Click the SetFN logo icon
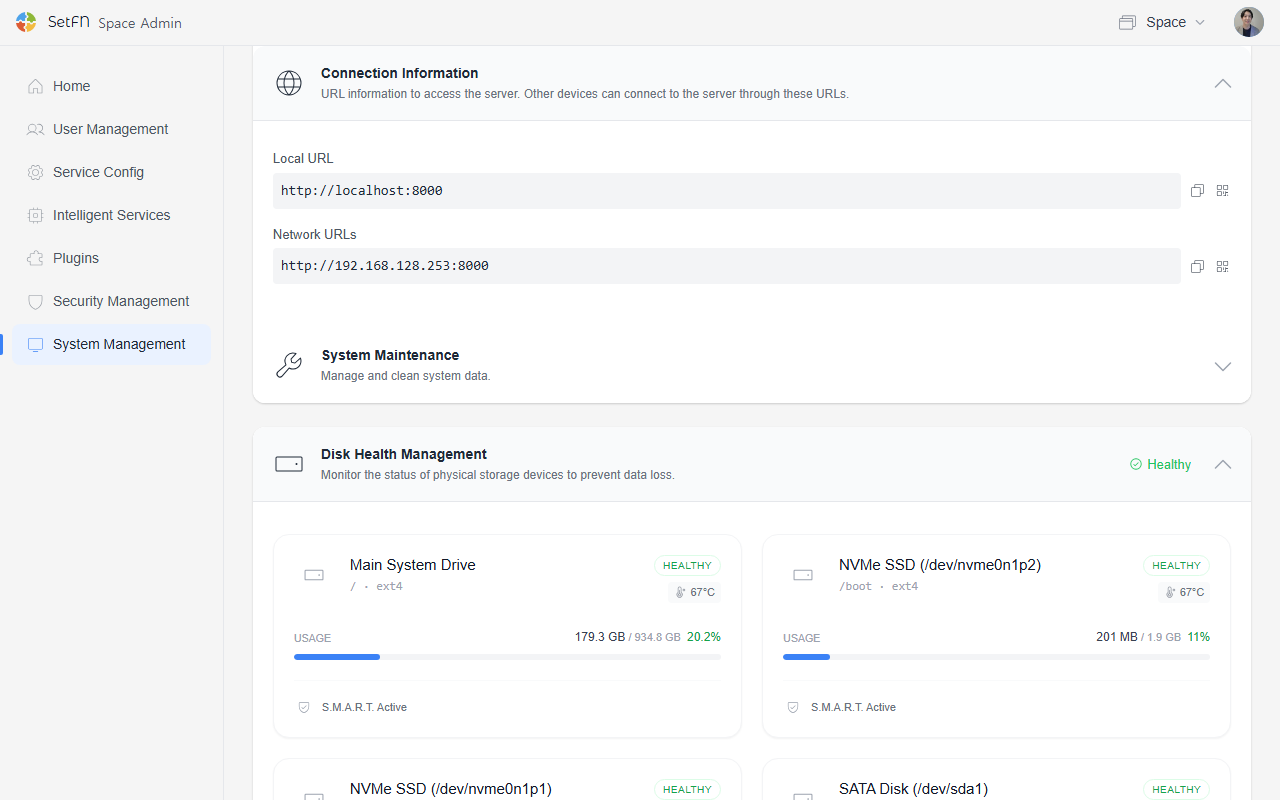 [x=26, y=22]
